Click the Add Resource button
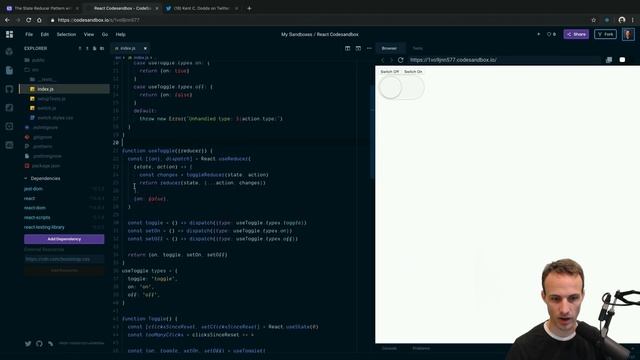The width and height of the screenshot is (640, 360). coord(64,270)
